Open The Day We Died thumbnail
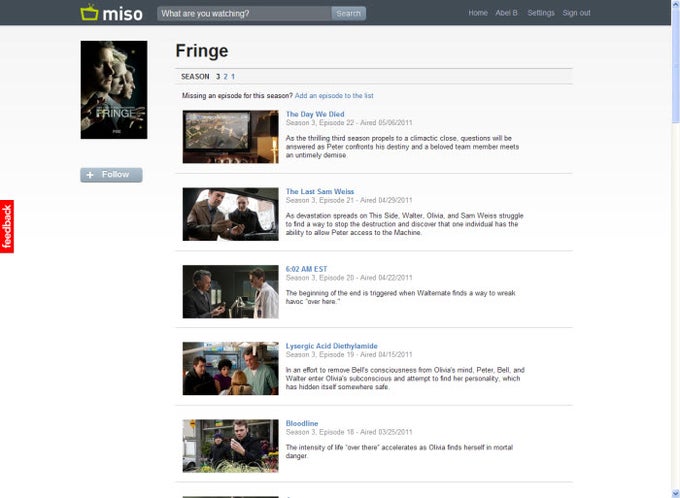The height and width of the screenshot is (498, 680). [x=230, y=137]
